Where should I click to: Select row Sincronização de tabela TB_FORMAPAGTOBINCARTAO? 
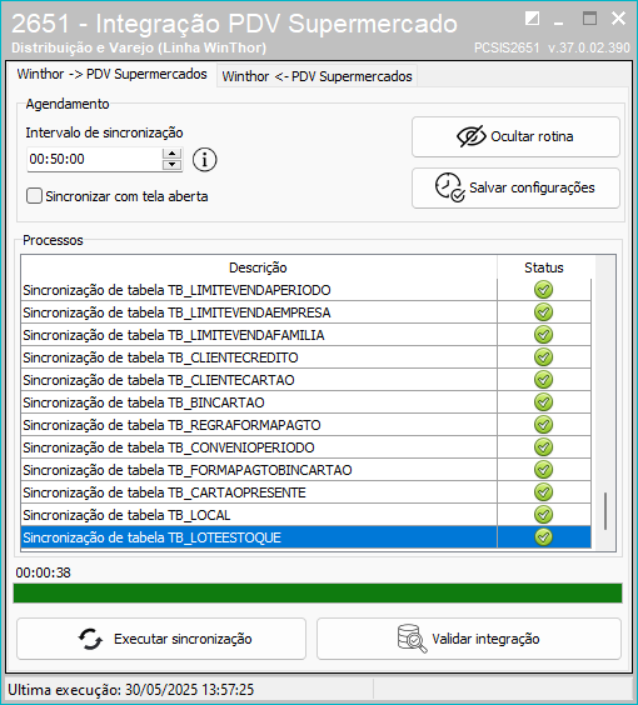[x=306, y=470]
